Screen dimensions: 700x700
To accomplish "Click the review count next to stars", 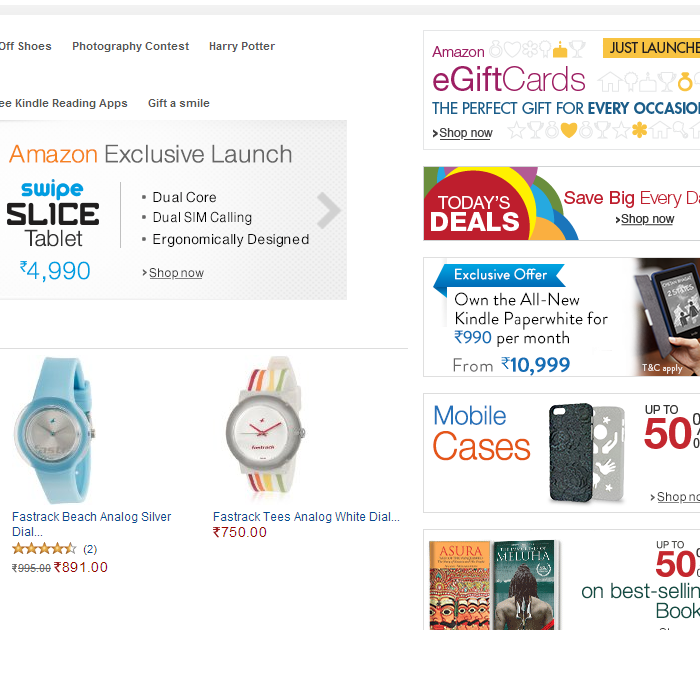I will (x=90, y=549).
